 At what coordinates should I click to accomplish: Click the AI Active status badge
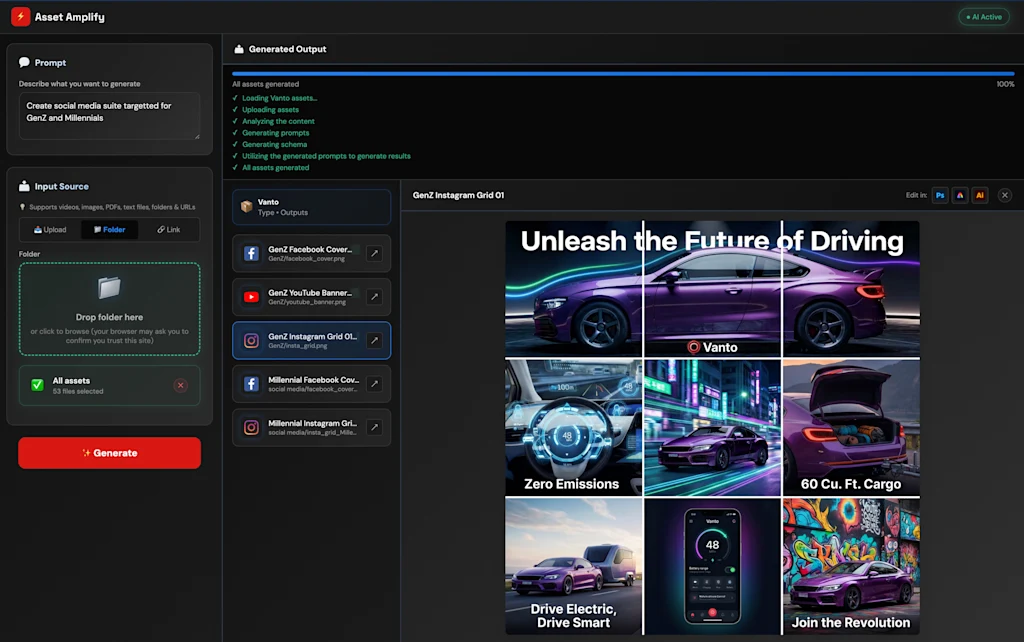(983, 17)
